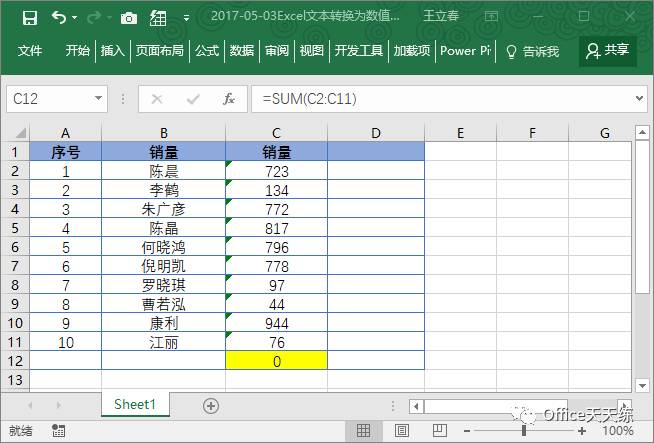Screen dimensions: 654x443
Task: Click the ribbon display options icon
Action: coord(491,17)
